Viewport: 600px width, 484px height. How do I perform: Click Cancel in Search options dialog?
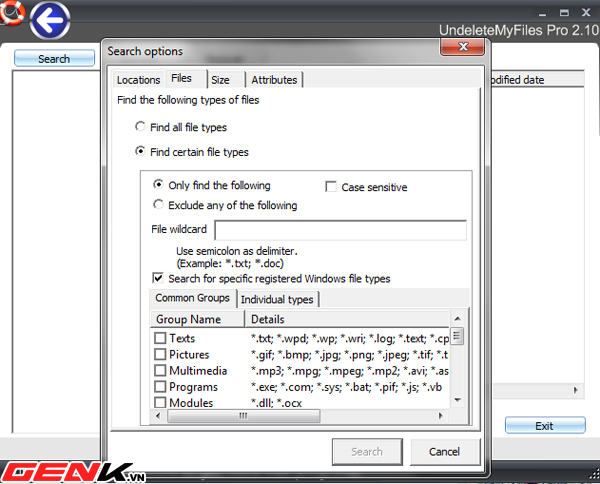(x=445, y=452)
